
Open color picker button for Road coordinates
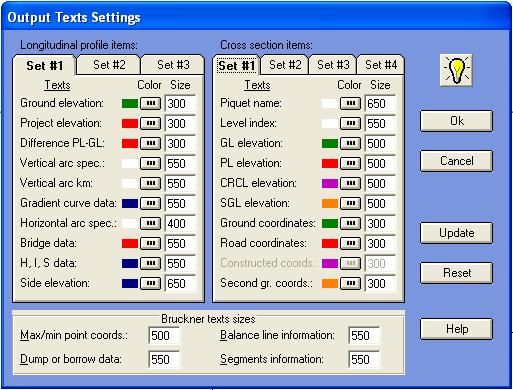pos(350,244)
